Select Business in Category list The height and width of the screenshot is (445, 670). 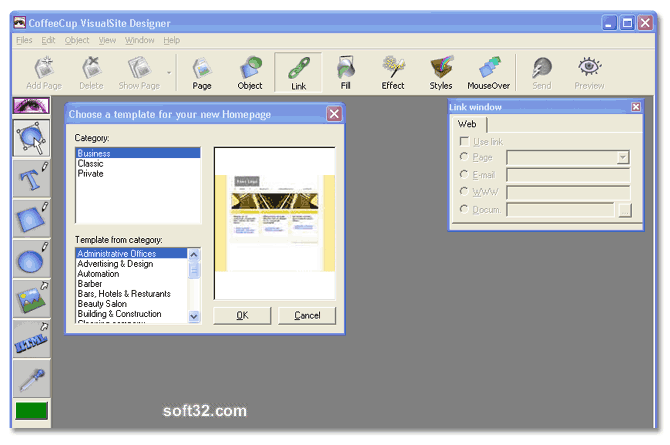click(138, 153)
